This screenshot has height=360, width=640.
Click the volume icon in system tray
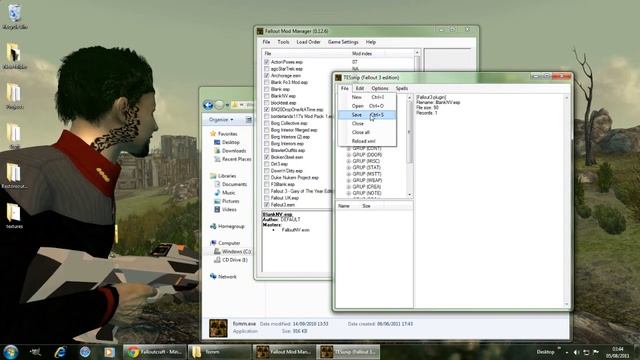click(x=576, y=352)
